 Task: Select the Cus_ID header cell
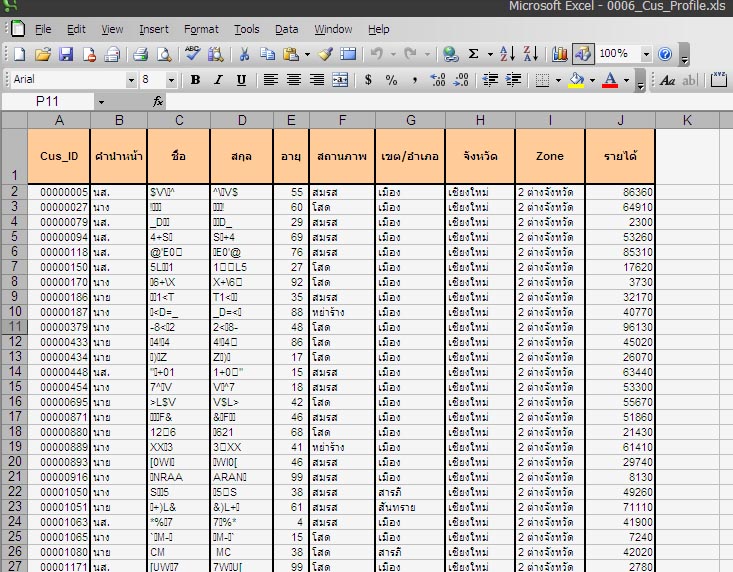tap(59, 156)
